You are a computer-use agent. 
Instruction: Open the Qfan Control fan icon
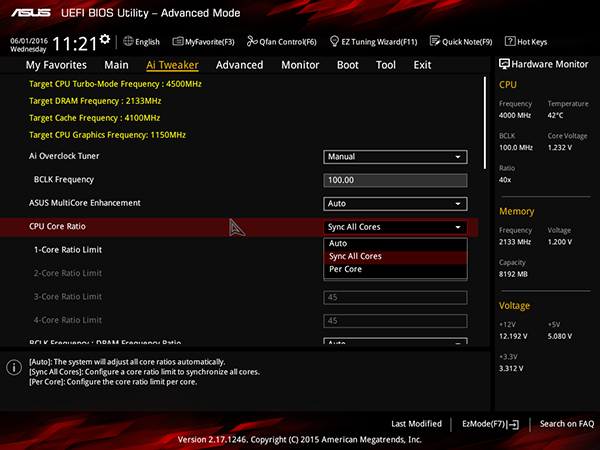tap(252, 41)
